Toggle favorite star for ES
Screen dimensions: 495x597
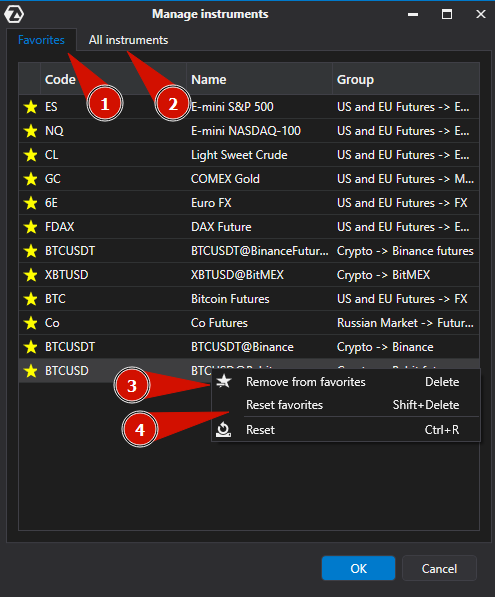(30, 107)
